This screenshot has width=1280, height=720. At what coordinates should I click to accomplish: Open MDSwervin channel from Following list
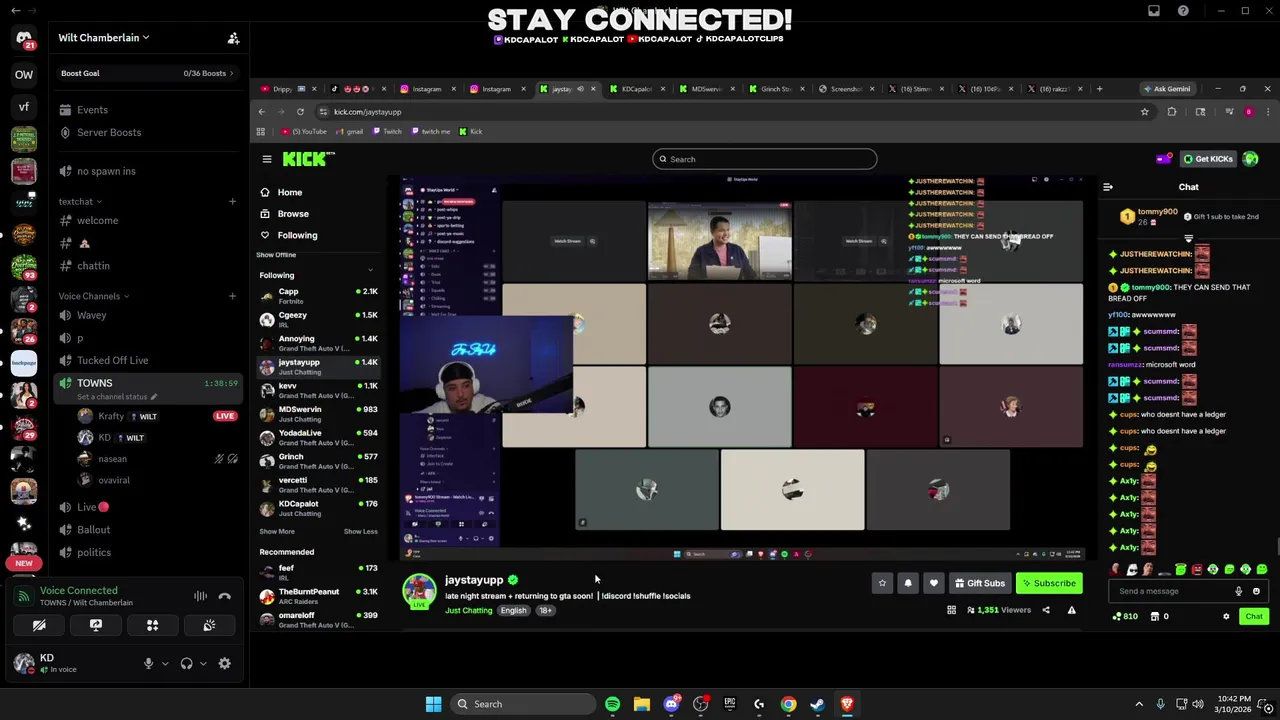(318, 414)
